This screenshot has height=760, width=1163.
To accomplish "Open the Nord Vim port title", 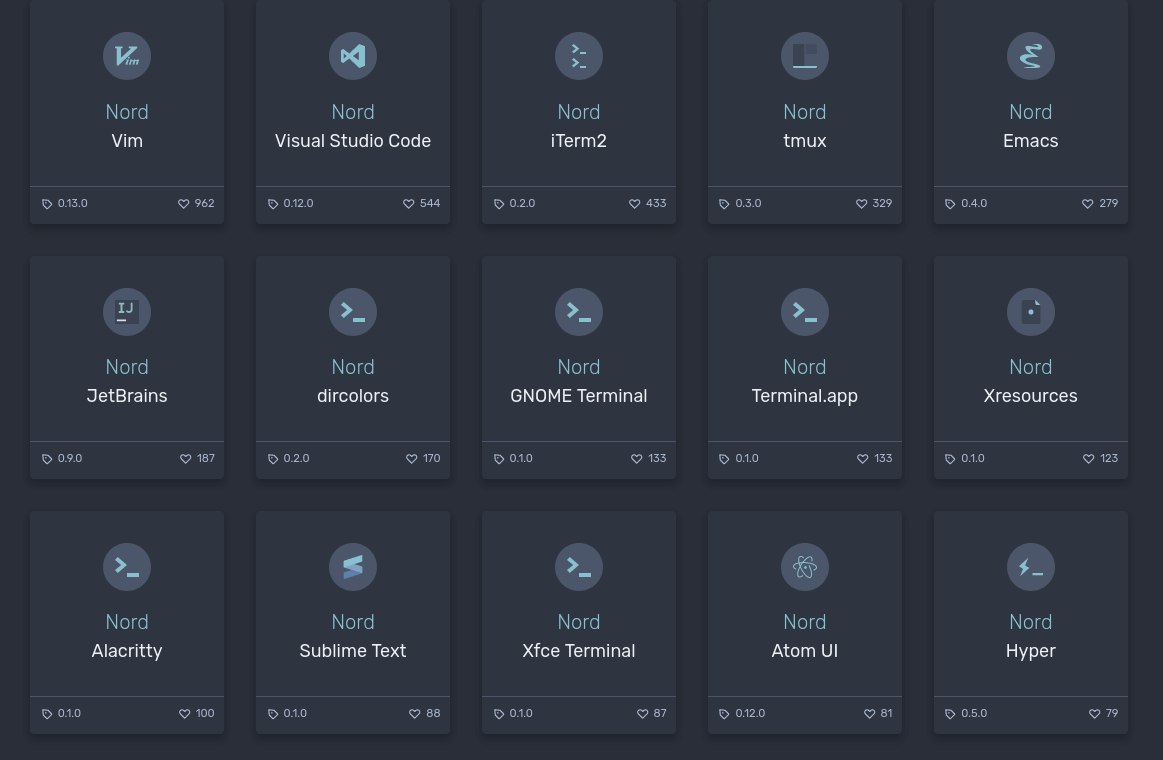I will click(x=127, y=126).
